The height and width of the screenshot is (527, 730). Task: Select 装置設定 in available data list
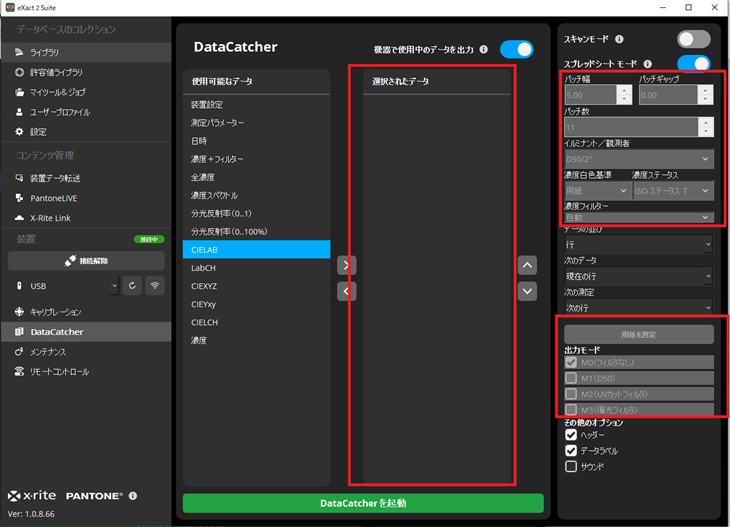257,104
